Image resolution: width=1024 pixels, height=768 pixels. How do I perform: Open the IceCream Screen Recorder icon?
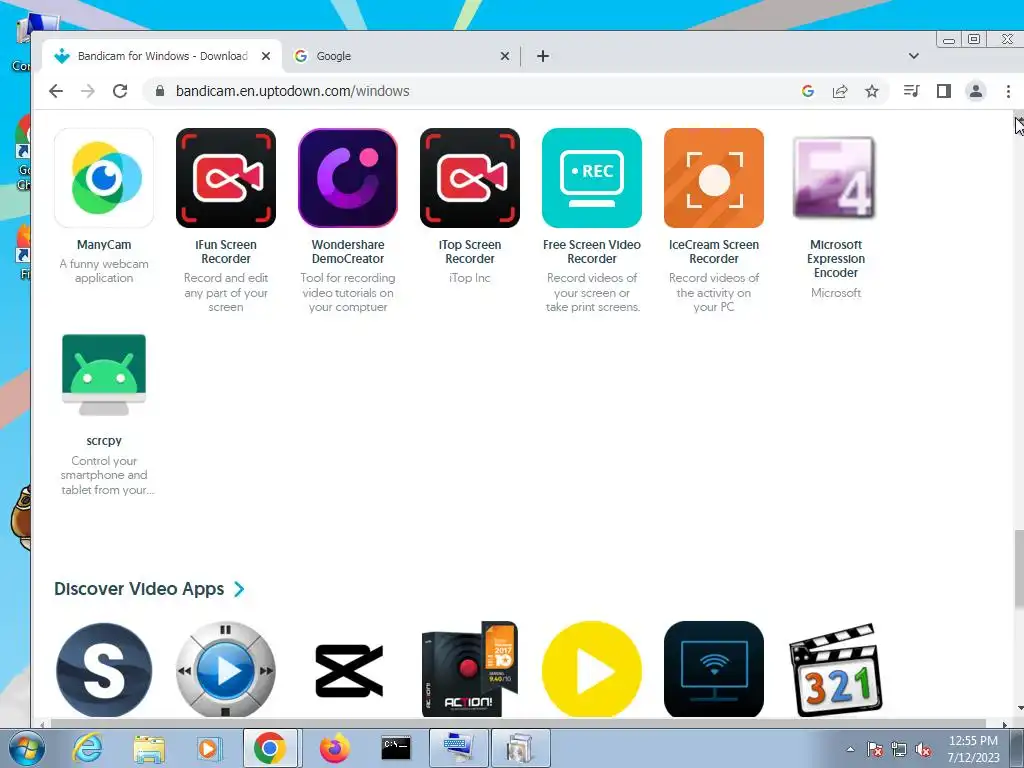[x=714, y=178]
